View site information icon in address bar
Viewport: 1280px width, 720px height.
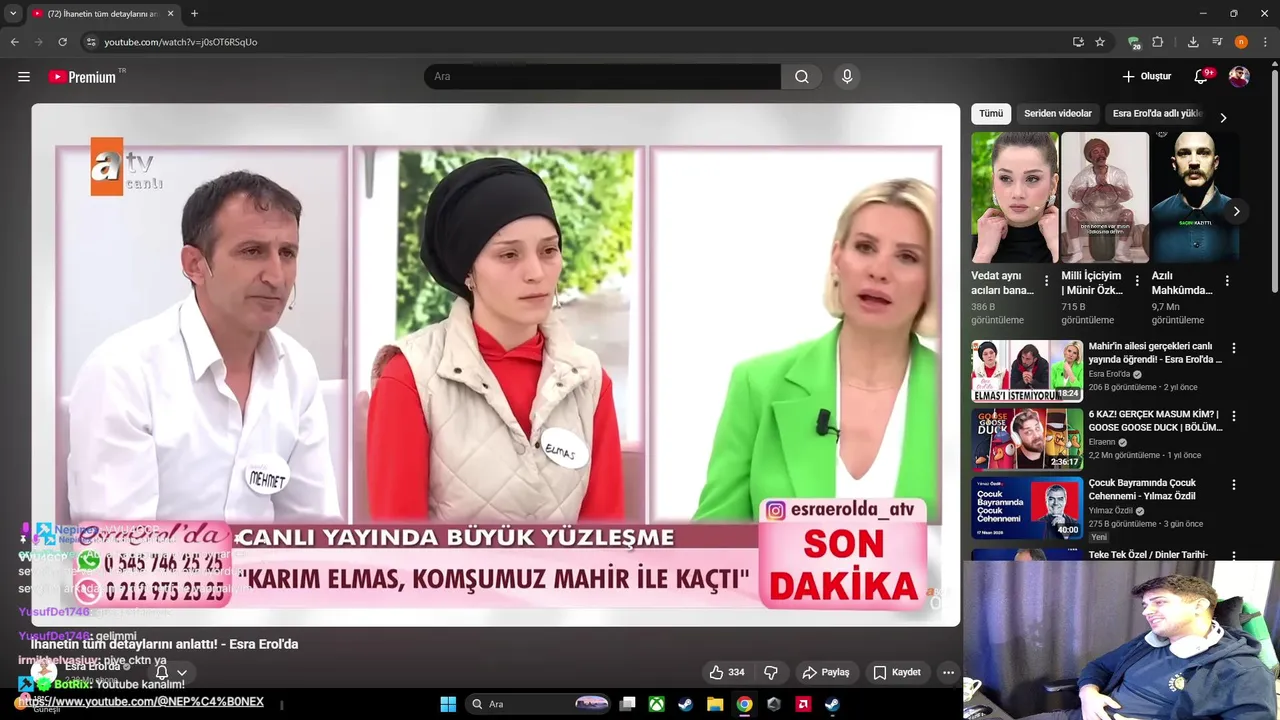(x=91, y=42)
